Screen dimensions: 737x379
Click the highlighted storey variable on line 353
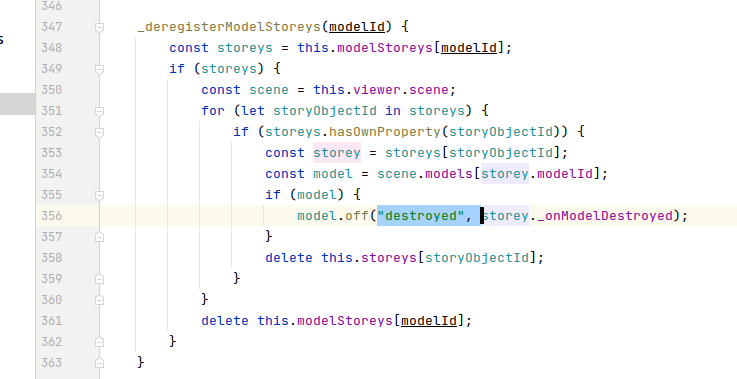pos(337,153)
